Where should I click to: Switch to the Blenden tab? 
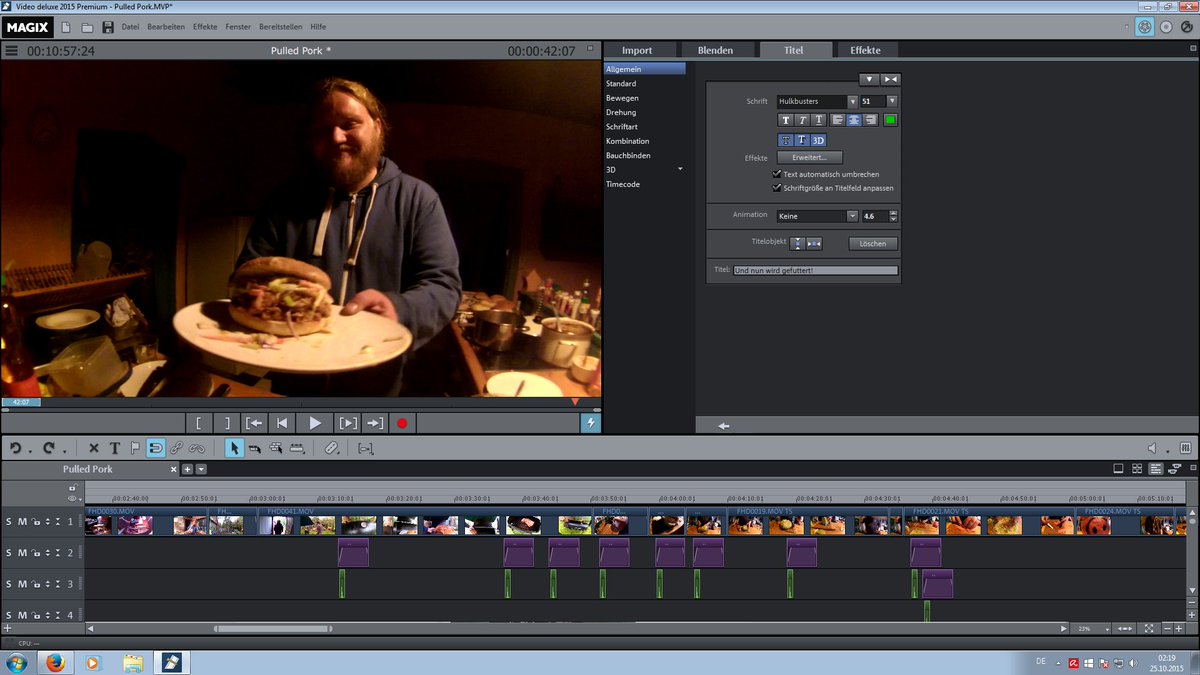tap(715, 50)
